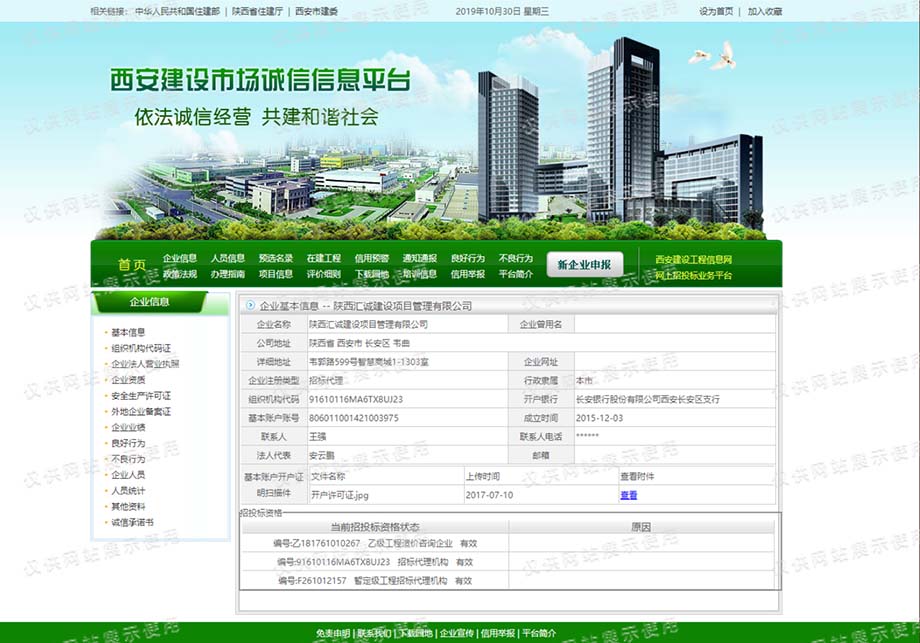
Task: Select 基本信息 in the sidebar
Action: pyautogui.click(x=128, y=332)
